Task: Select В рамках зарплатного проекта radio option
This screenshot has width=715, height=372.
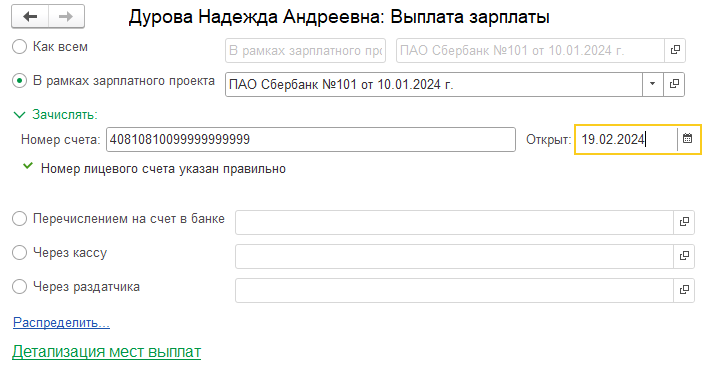Action: tap(20, 81)
